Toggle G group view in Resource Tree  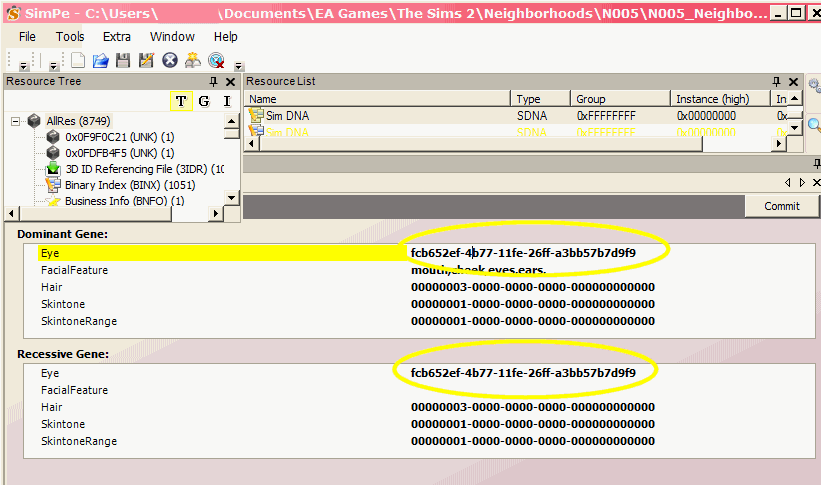pyautogui.click(x=204, y=101)
